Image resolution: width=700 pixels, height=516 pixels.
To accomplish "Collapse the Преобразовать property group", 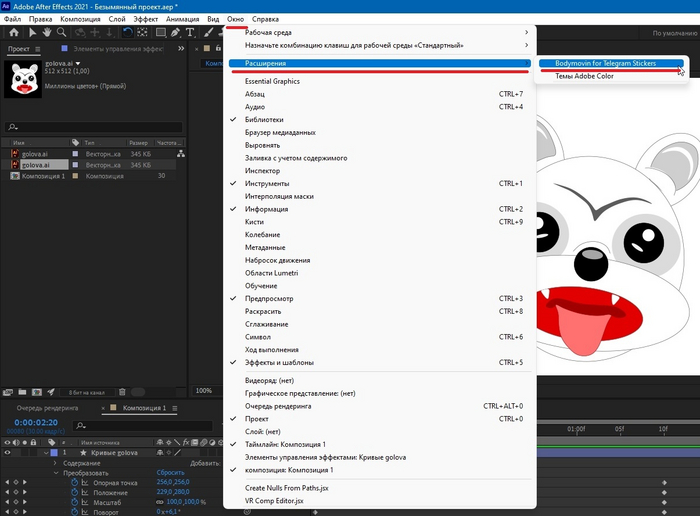I will tap(55, 473).
